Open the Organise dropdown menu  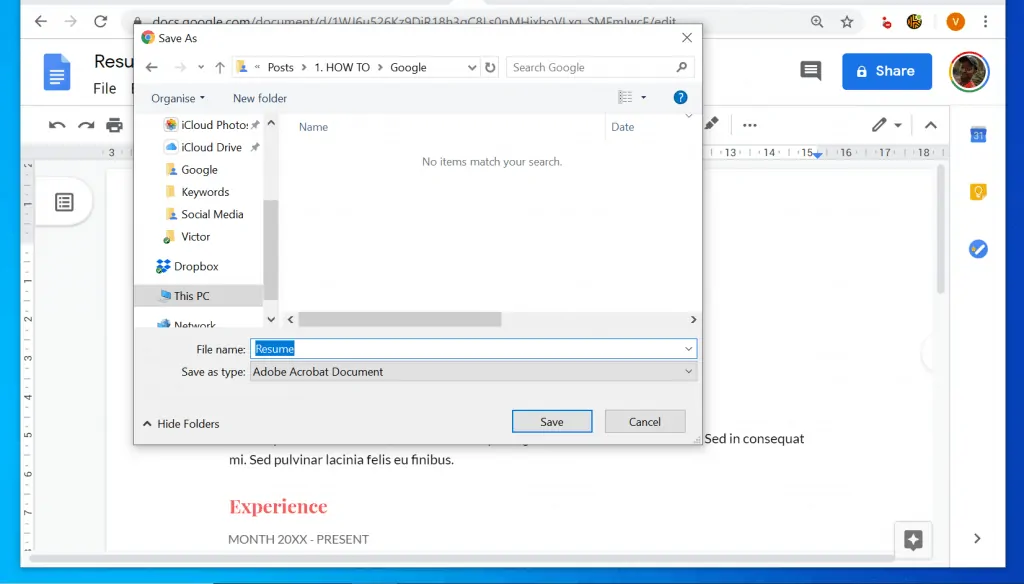coord(177,98)
